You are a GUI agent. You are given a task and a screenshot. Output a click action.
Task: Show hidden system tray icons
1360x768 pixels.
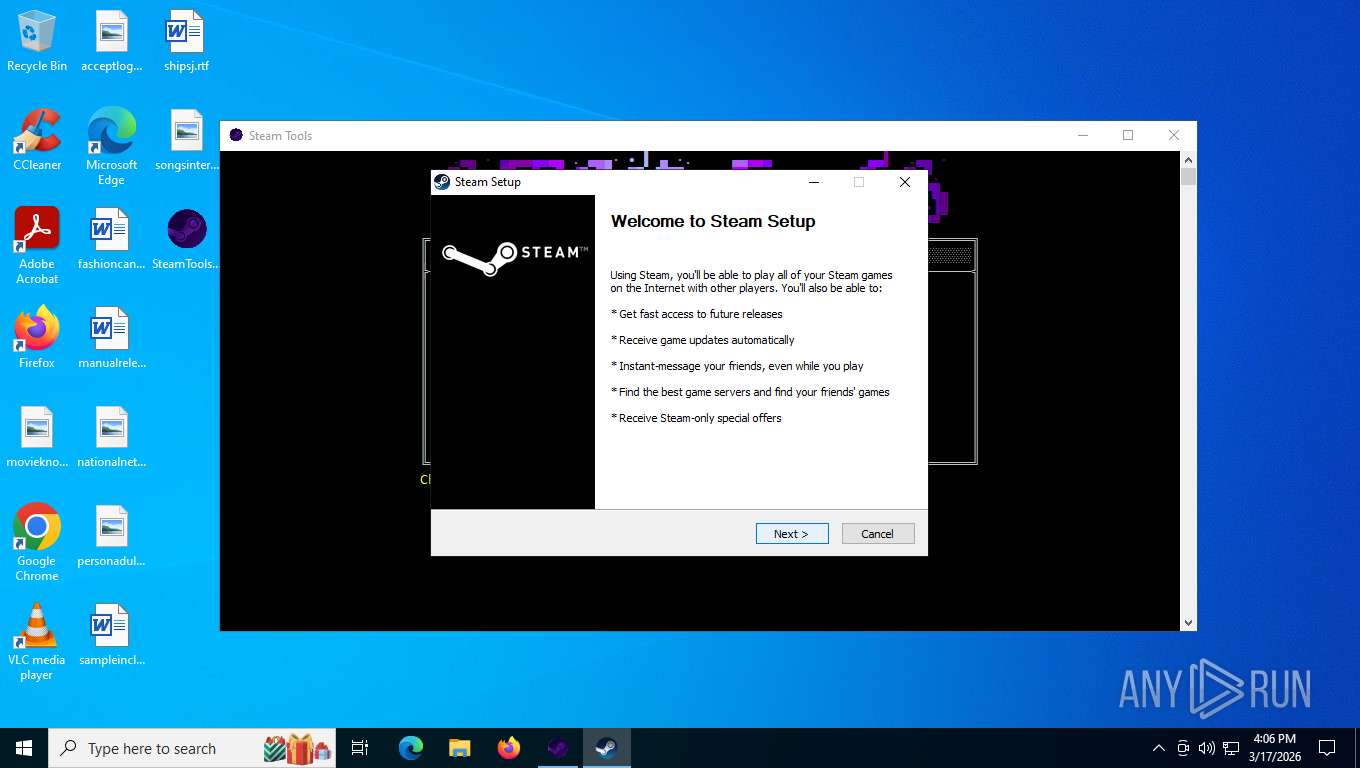[1159, 748]
